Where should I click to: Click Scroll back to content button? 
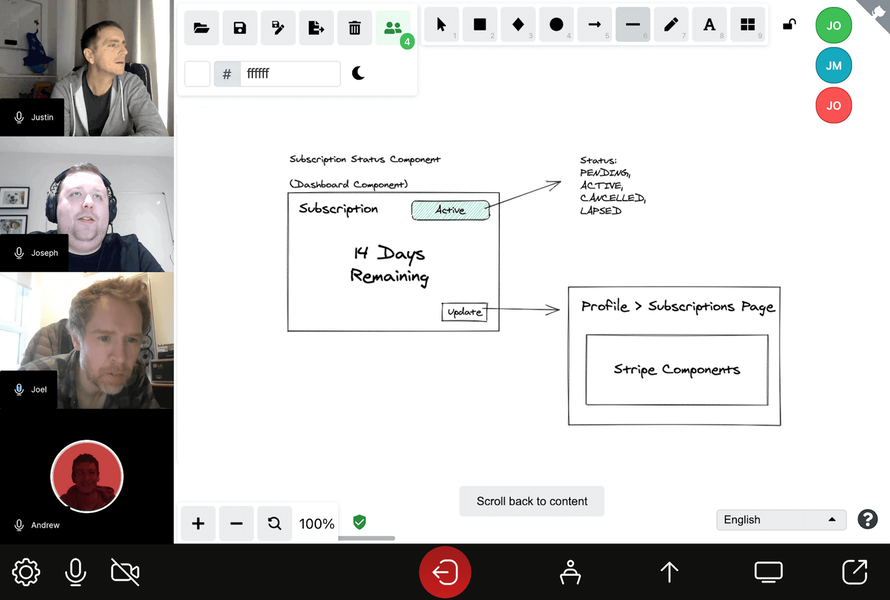[532, 501]
